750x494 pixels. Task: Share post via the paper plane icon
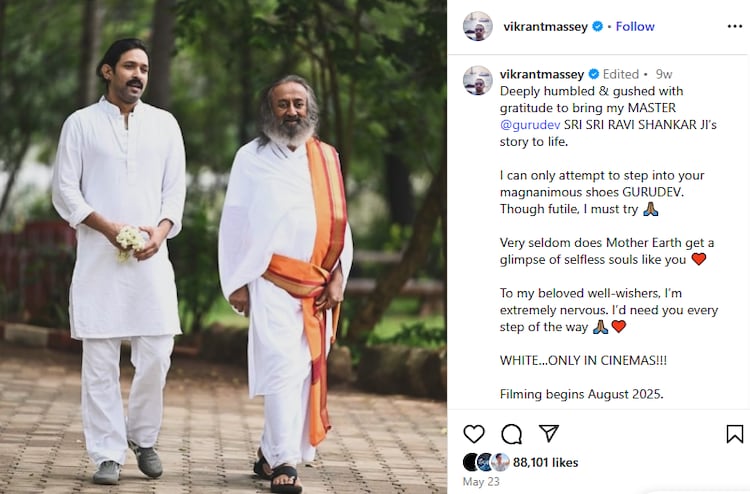(x=549, y=433)
